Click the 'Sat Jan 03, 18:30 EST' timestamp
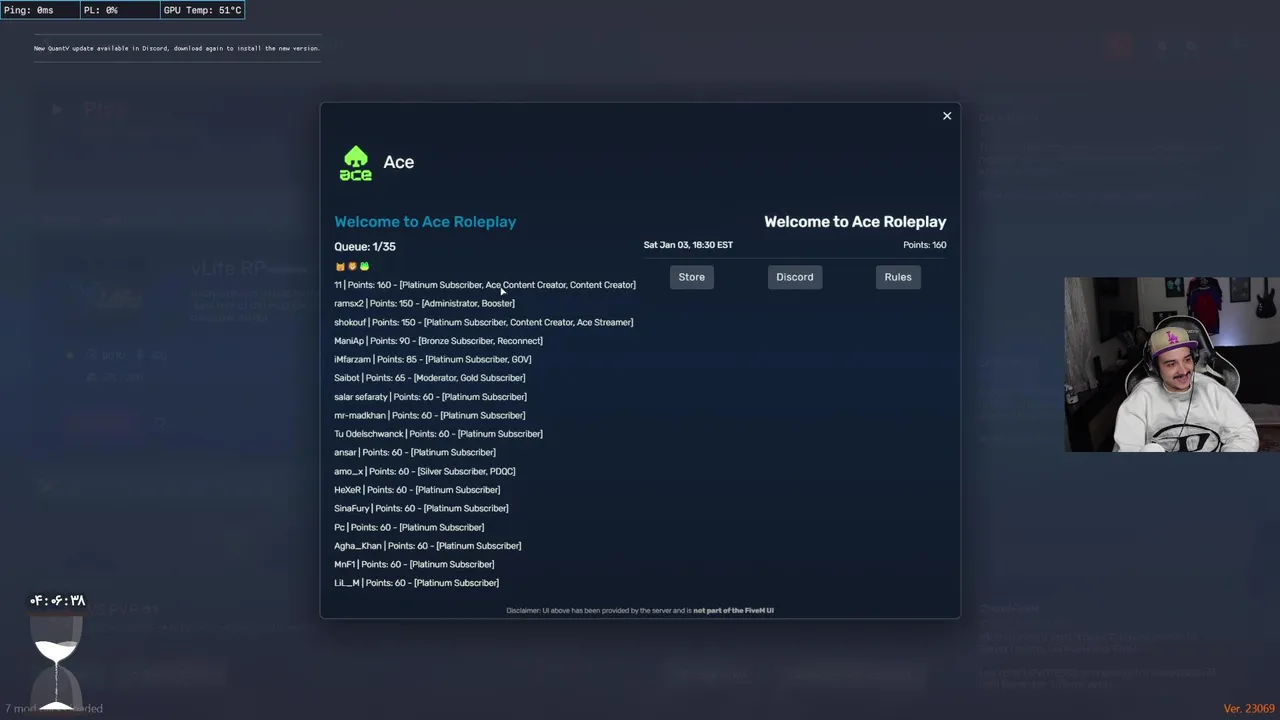1280x720 pixels. pos(688,245)
